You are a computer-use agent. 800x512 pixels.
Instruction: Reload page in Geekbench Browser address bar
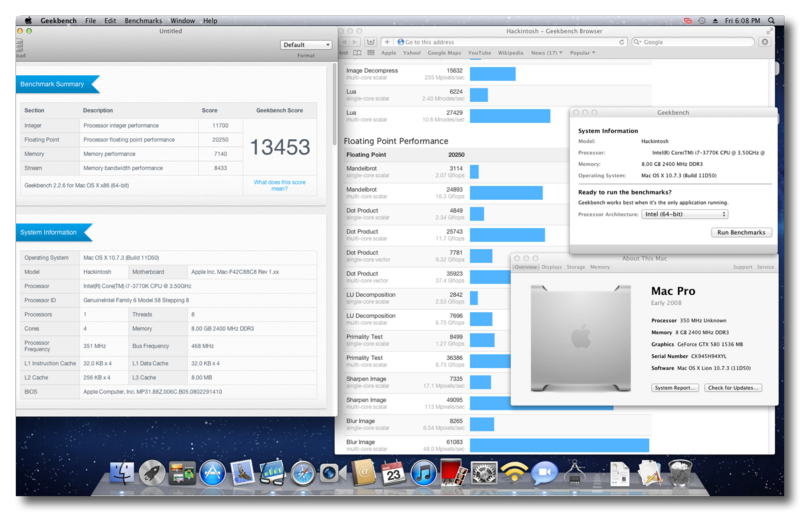coord(621,42)
